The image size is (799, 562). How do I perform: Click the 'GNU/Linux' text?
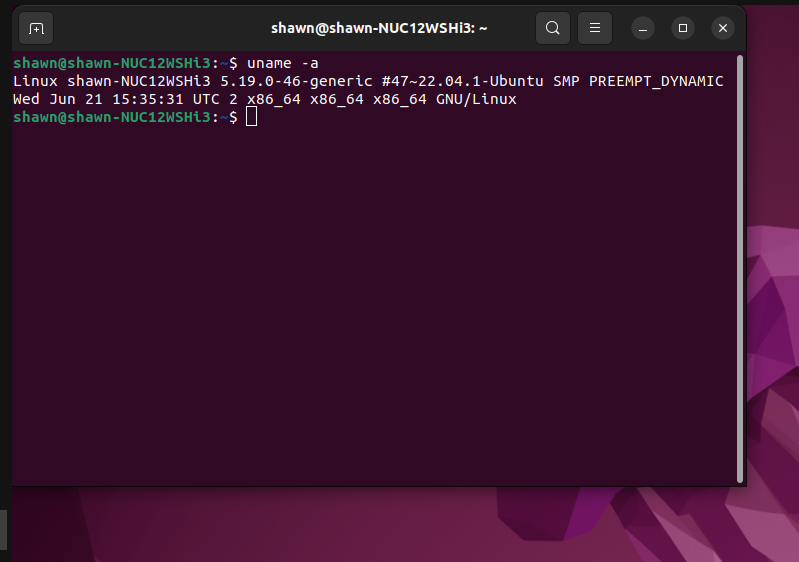pos(476,99)
